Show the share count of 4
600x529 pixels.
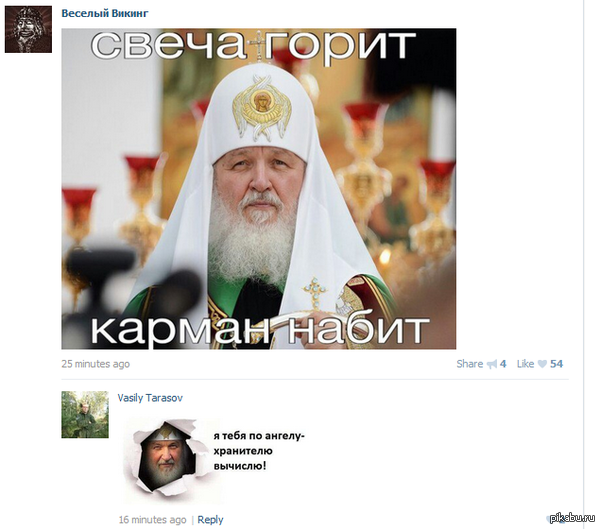[503, 364]
